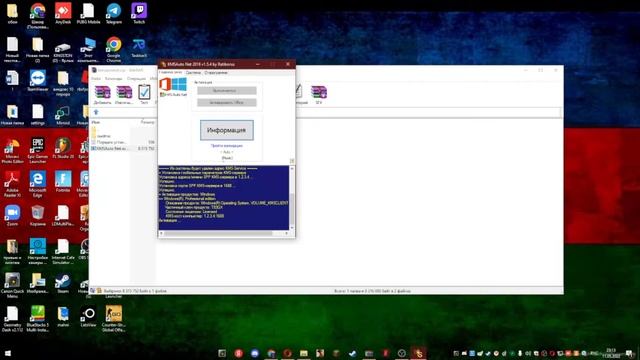Click the Активировать Office button

227,102
